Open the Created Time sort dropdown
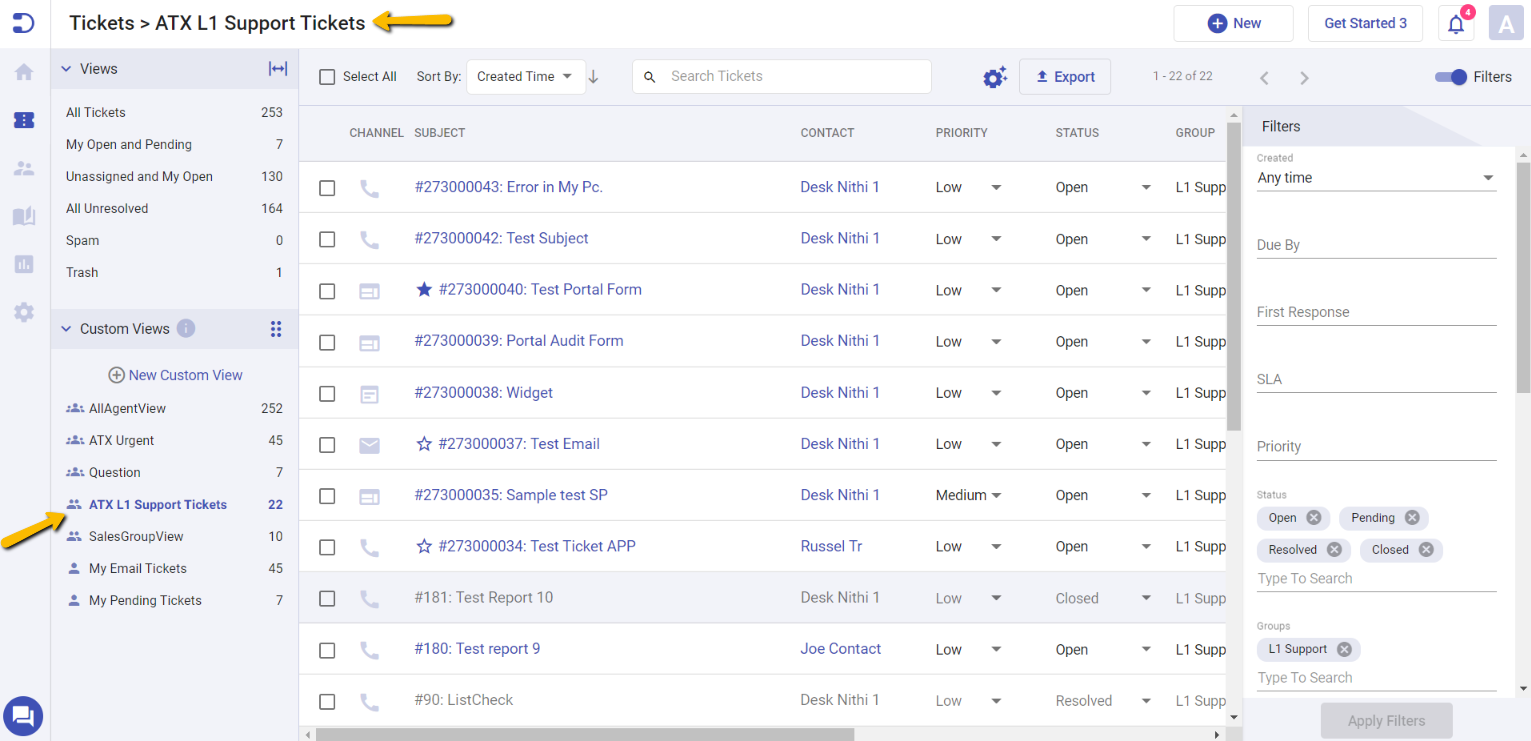 coord(526,76)
